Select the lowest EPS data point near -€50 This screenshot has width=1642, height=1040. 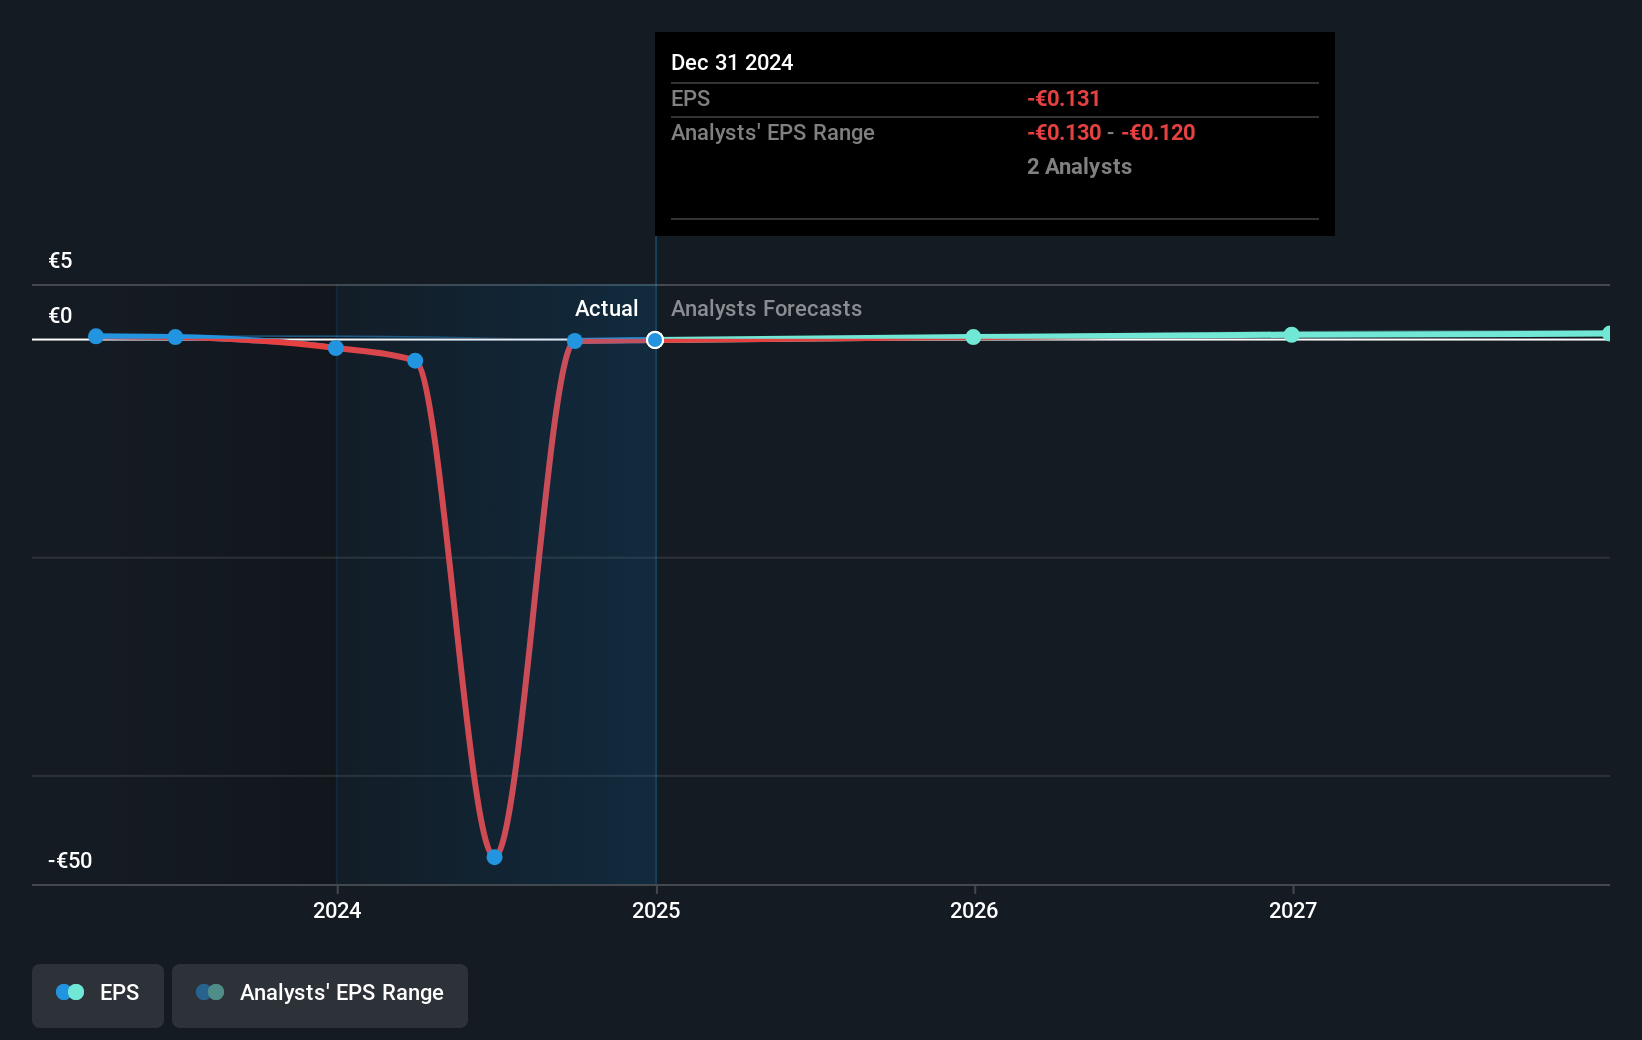[x=494, y=857]
